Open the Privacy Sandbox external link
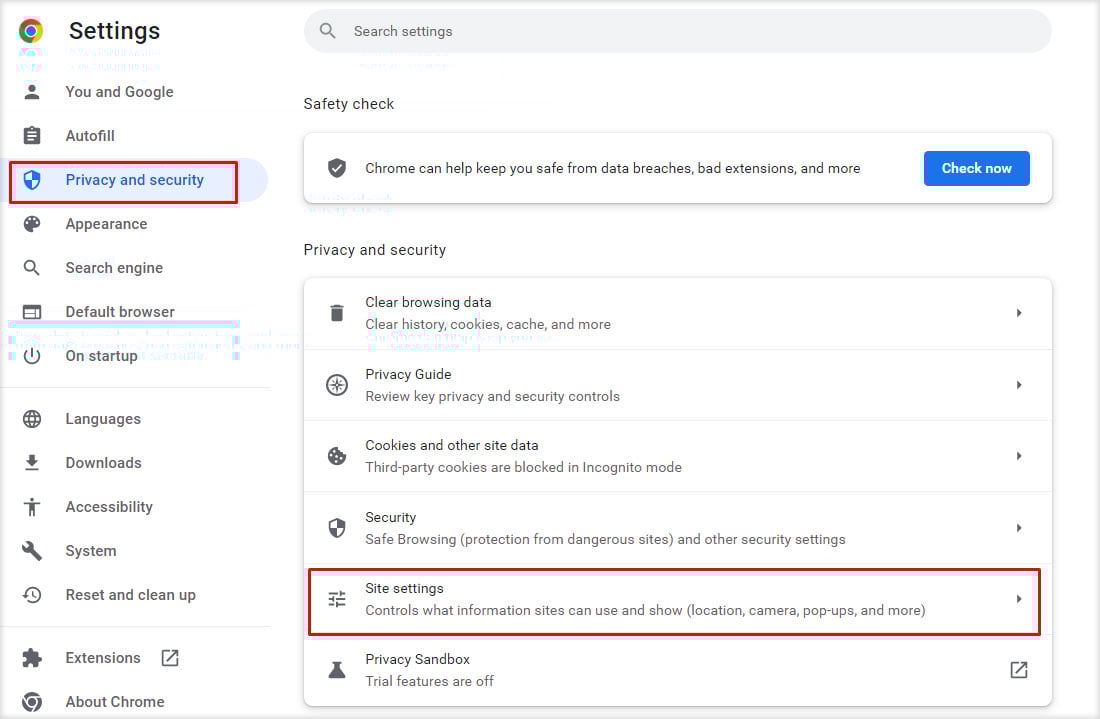Viewport: 1100px width, 719px height. click(1018, 669)
